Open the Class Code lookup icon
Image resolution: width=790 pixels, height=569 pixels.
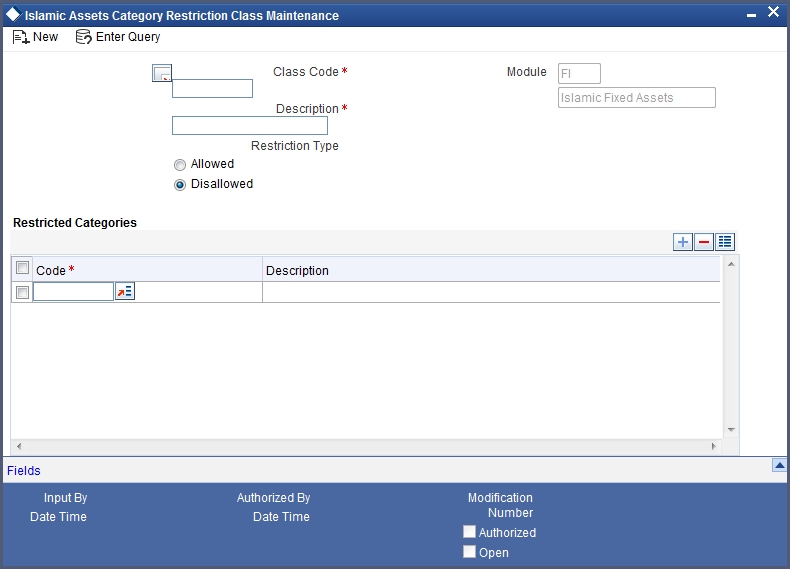(162, 73)
